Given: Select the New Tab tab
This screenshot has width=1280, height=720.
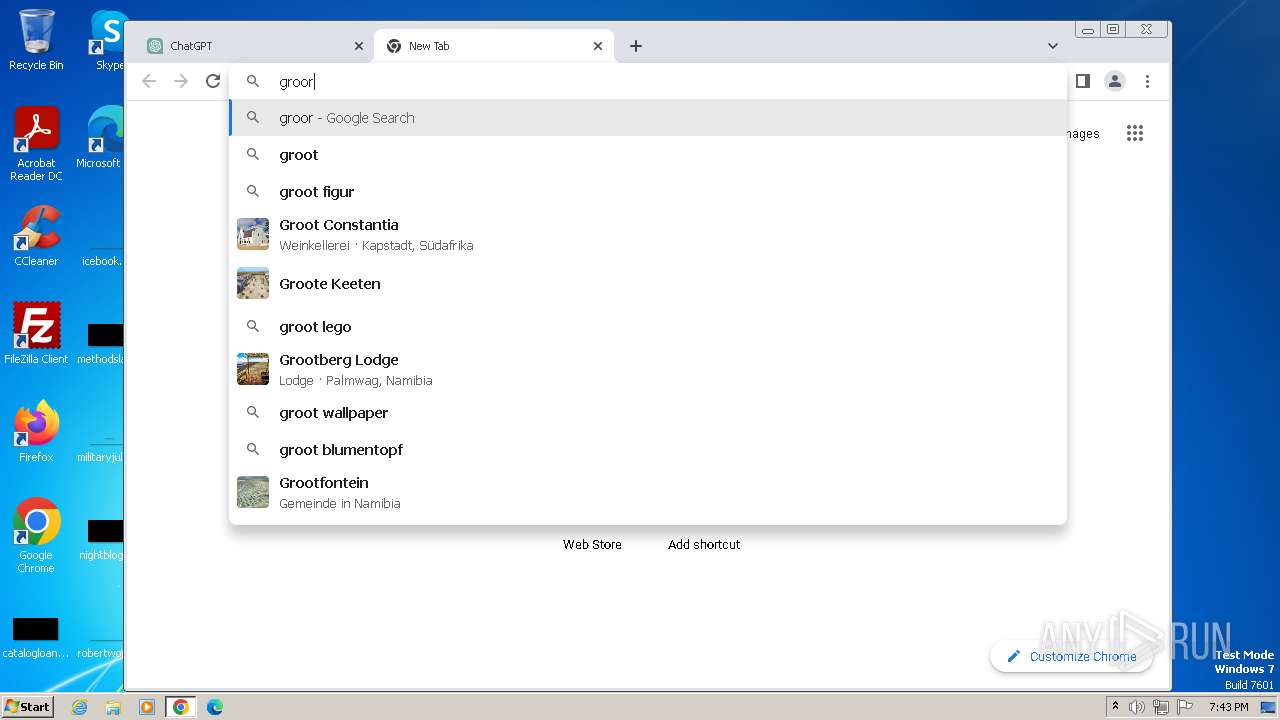Looking at the screenshot, I should [493, 46].
